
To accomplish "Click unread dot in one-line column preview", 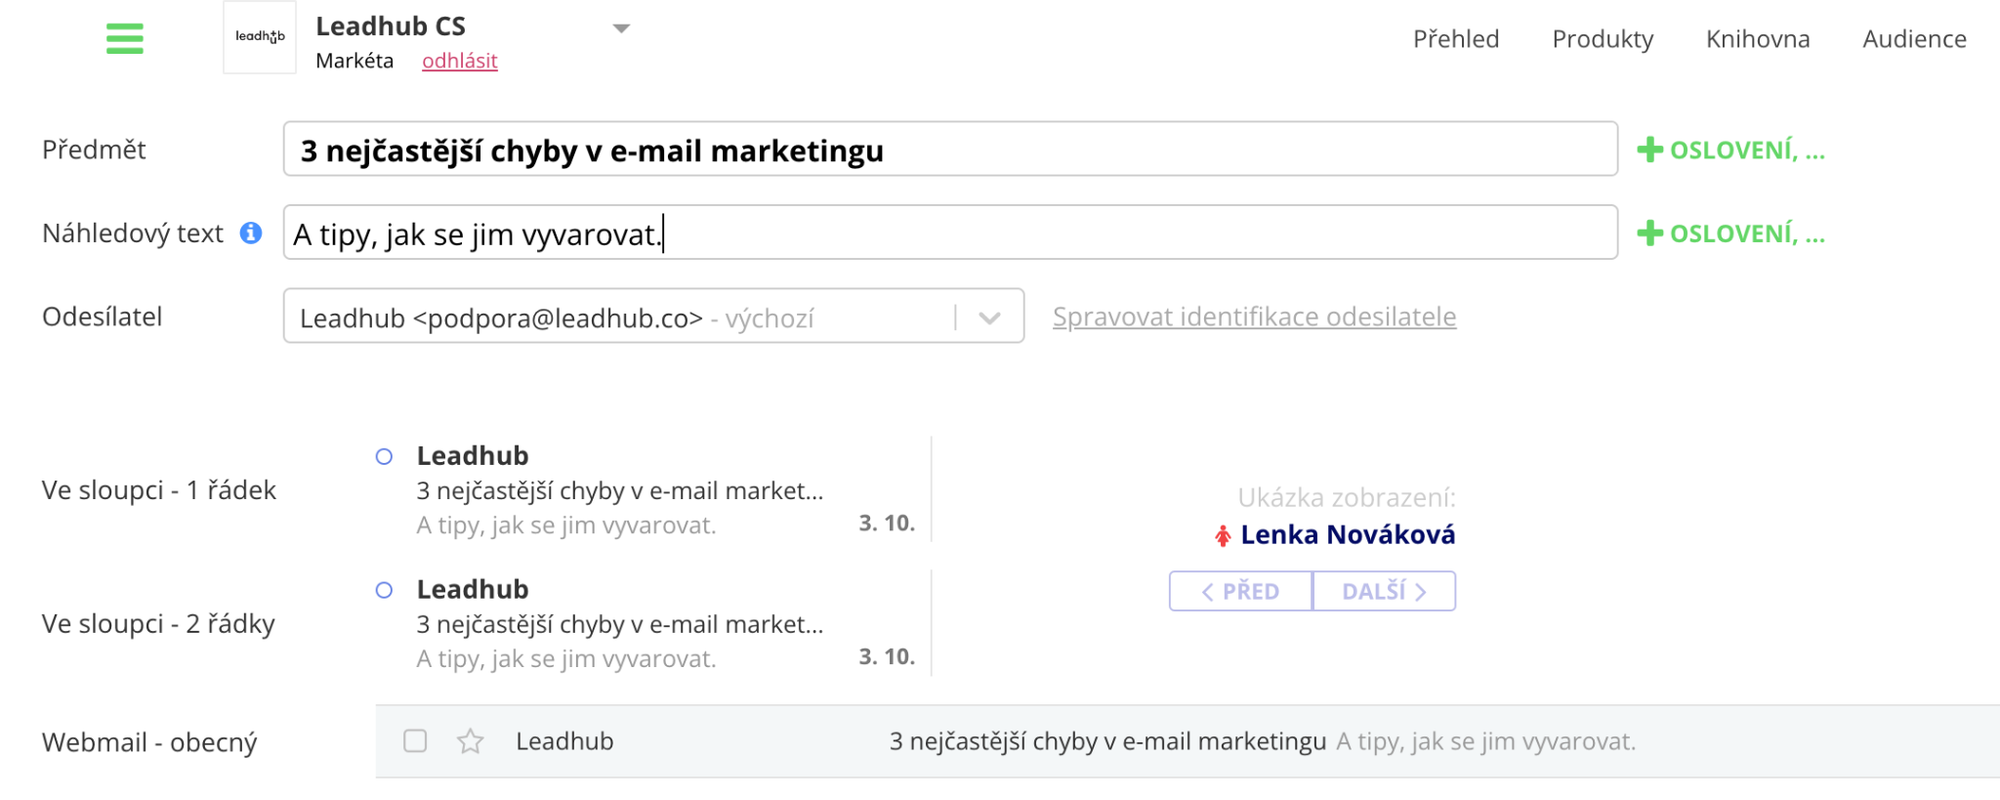I will 384,457.
